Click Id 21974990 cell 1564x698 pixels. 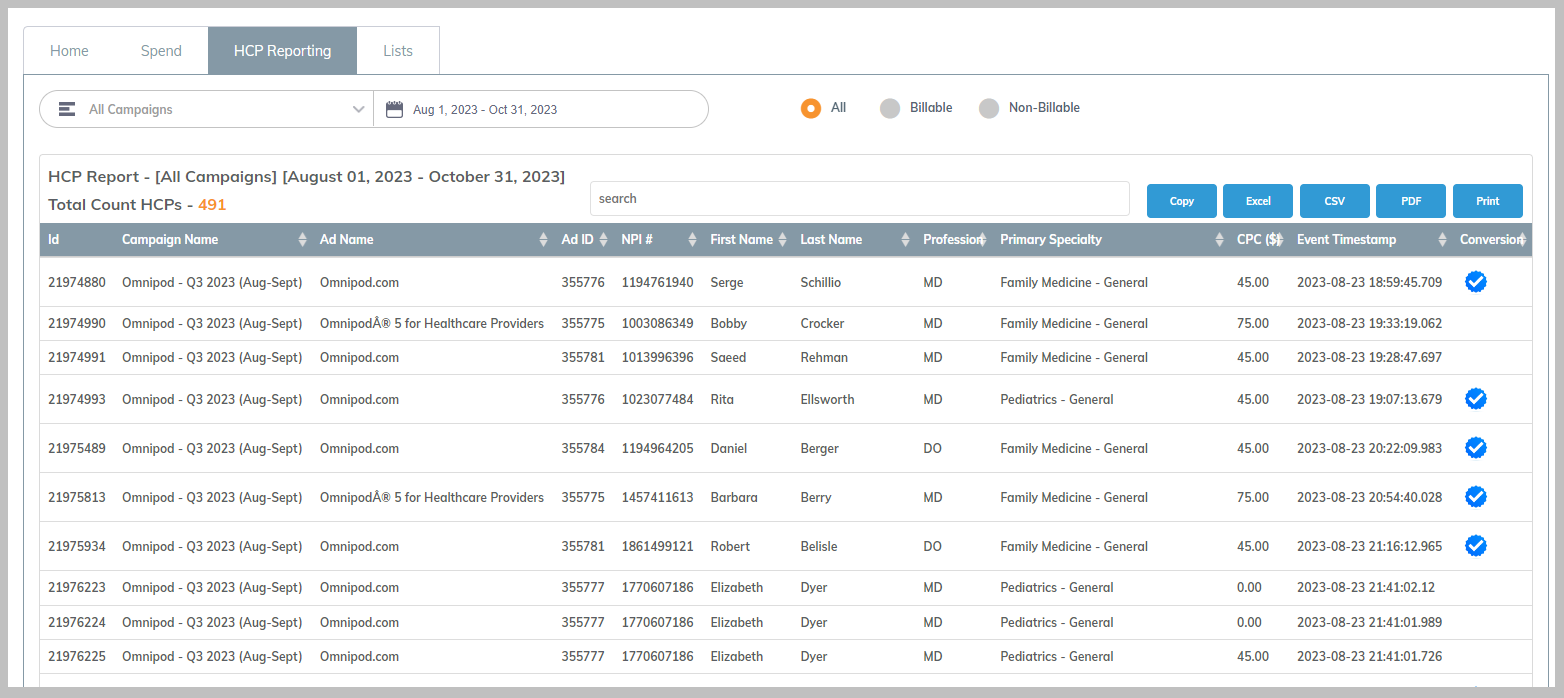coord(77,323)
